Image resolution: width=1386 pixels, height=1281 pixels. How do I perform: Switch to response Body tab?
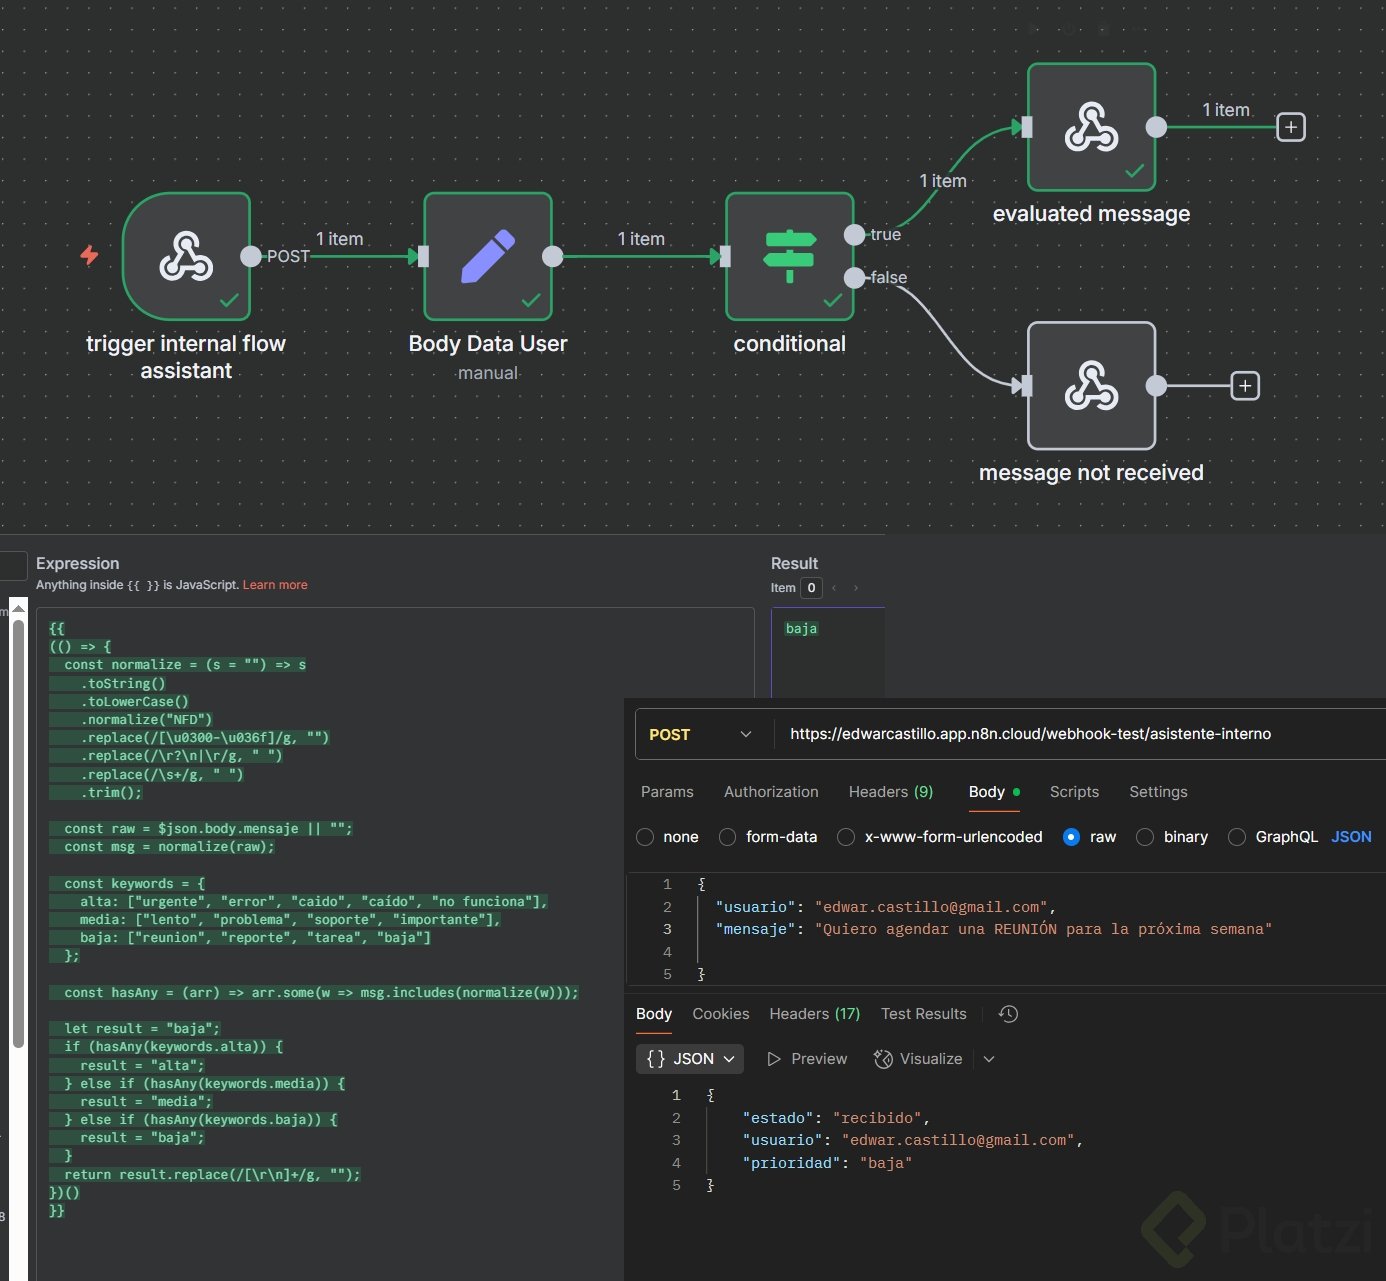[x=654, y=1014]
